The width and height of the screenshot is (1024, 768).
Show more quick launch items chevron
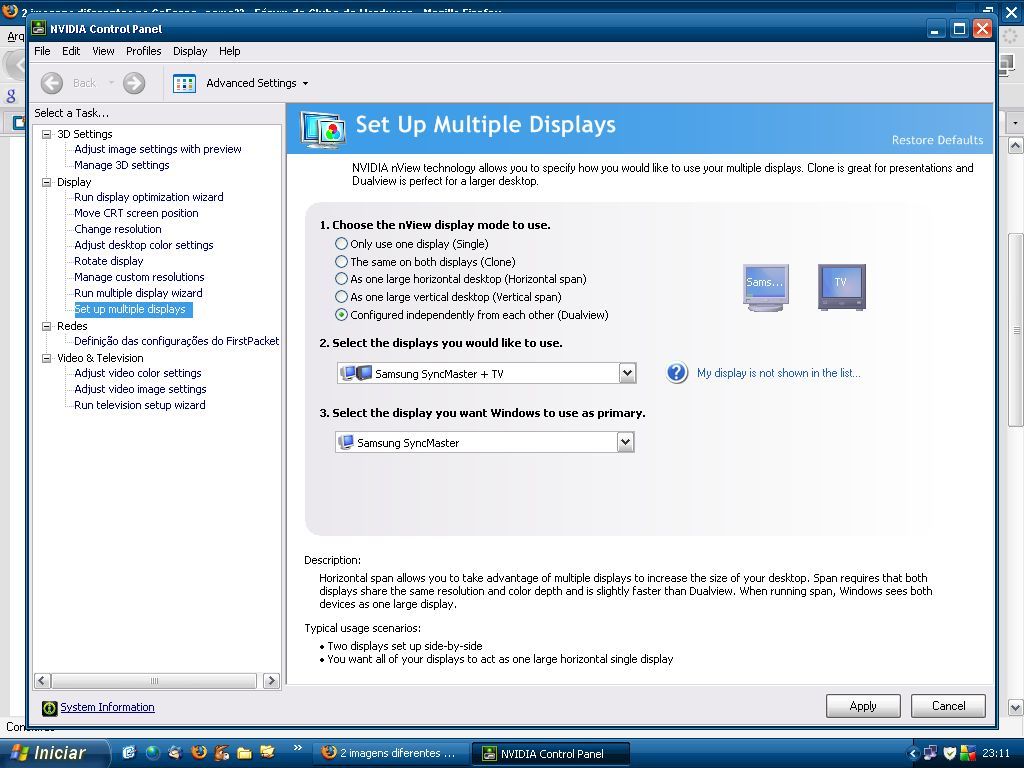tap(298, 748)
